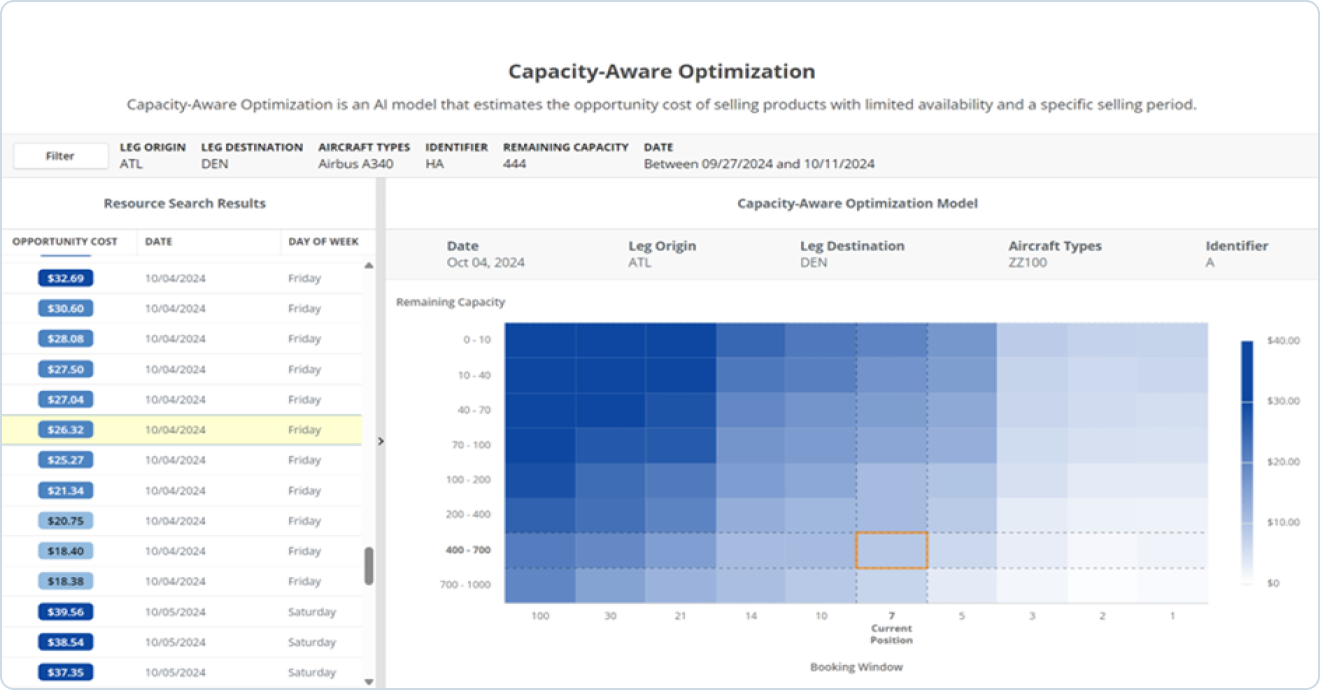Select the $39.56 Saturday cost badge
Screen dimensions: 1320x690
pos(66,612)
